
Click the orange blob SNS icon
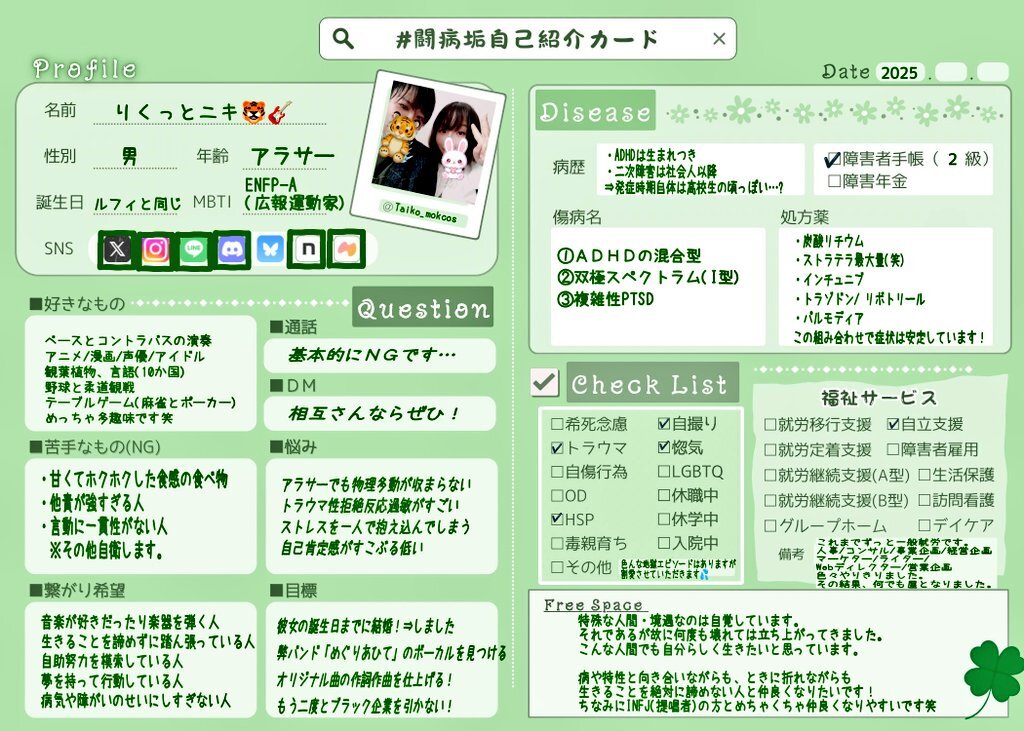346,249
